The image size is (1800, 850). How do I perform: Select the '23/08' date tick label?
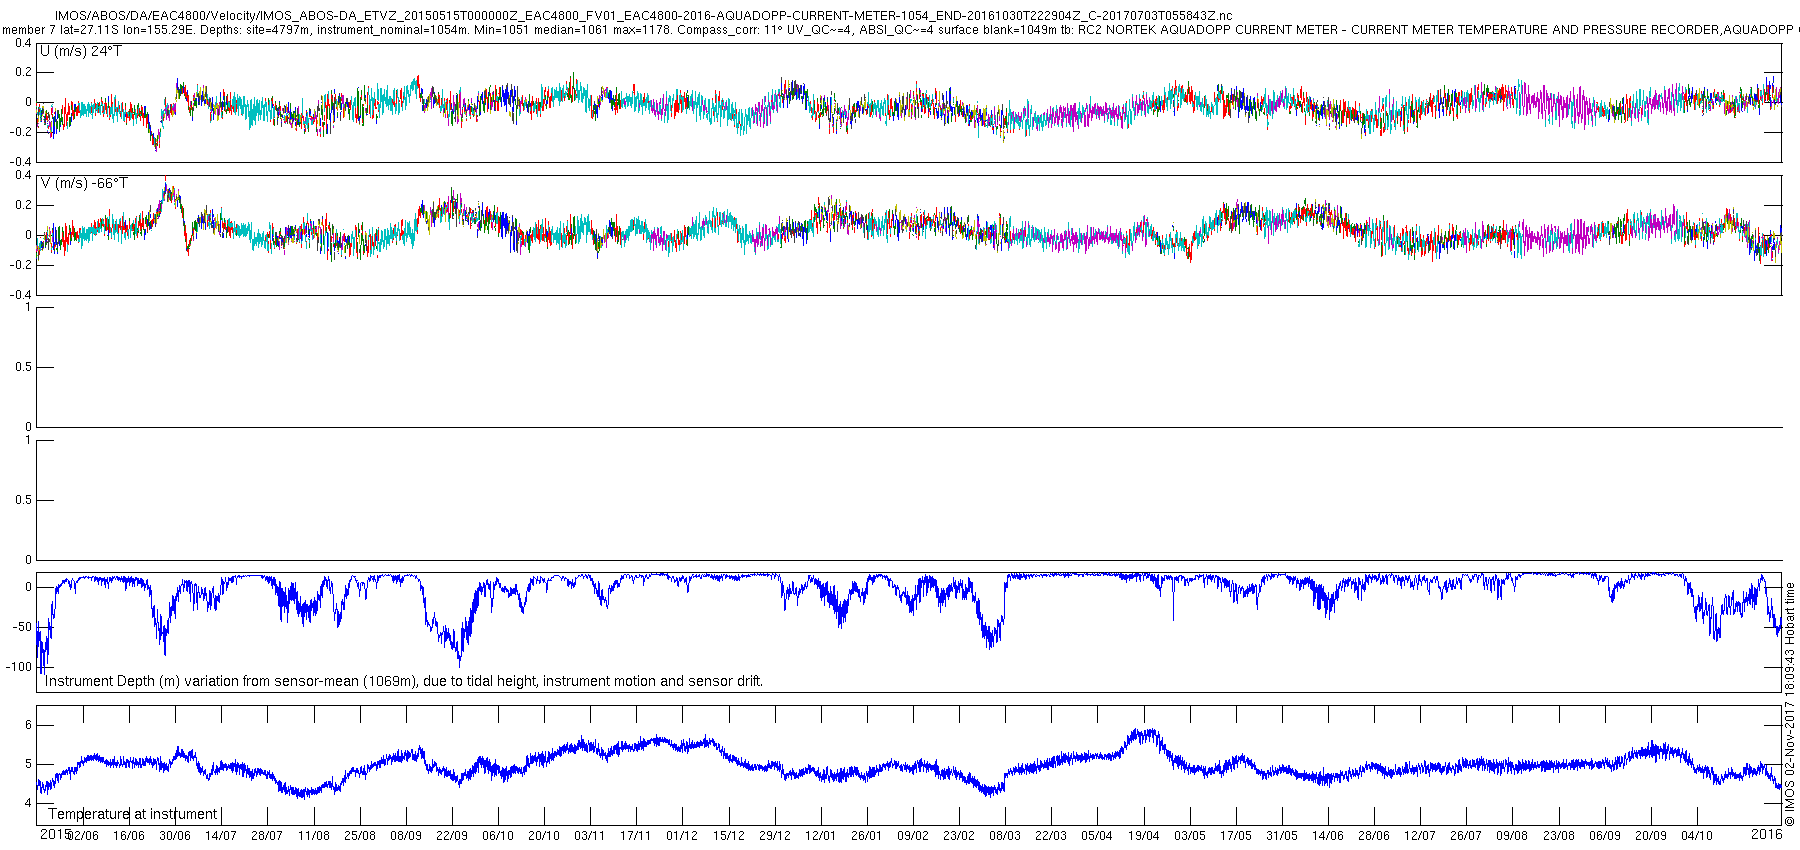tap(1559, 836)
